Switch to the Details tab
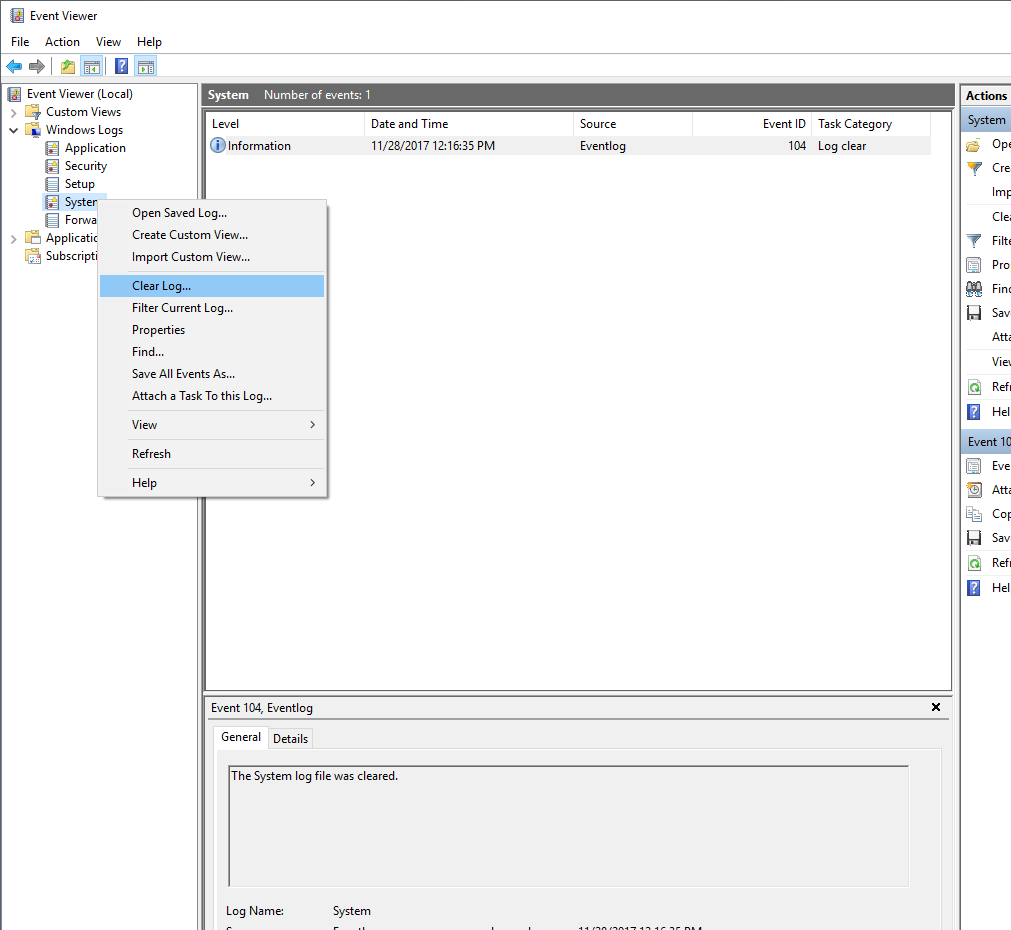 coord(290,739)
